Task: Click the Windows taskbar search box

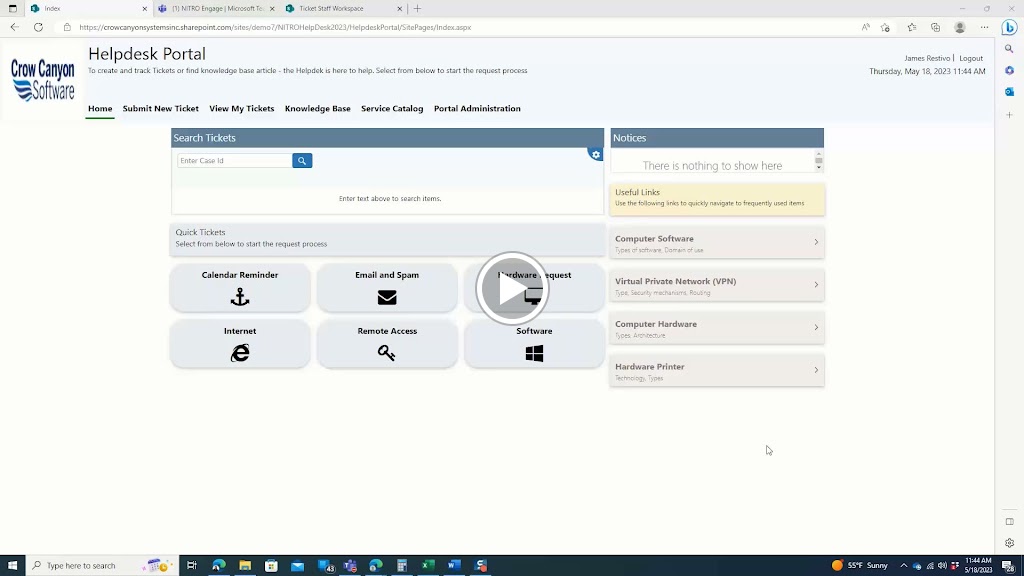Action: (x=101, y=566)
